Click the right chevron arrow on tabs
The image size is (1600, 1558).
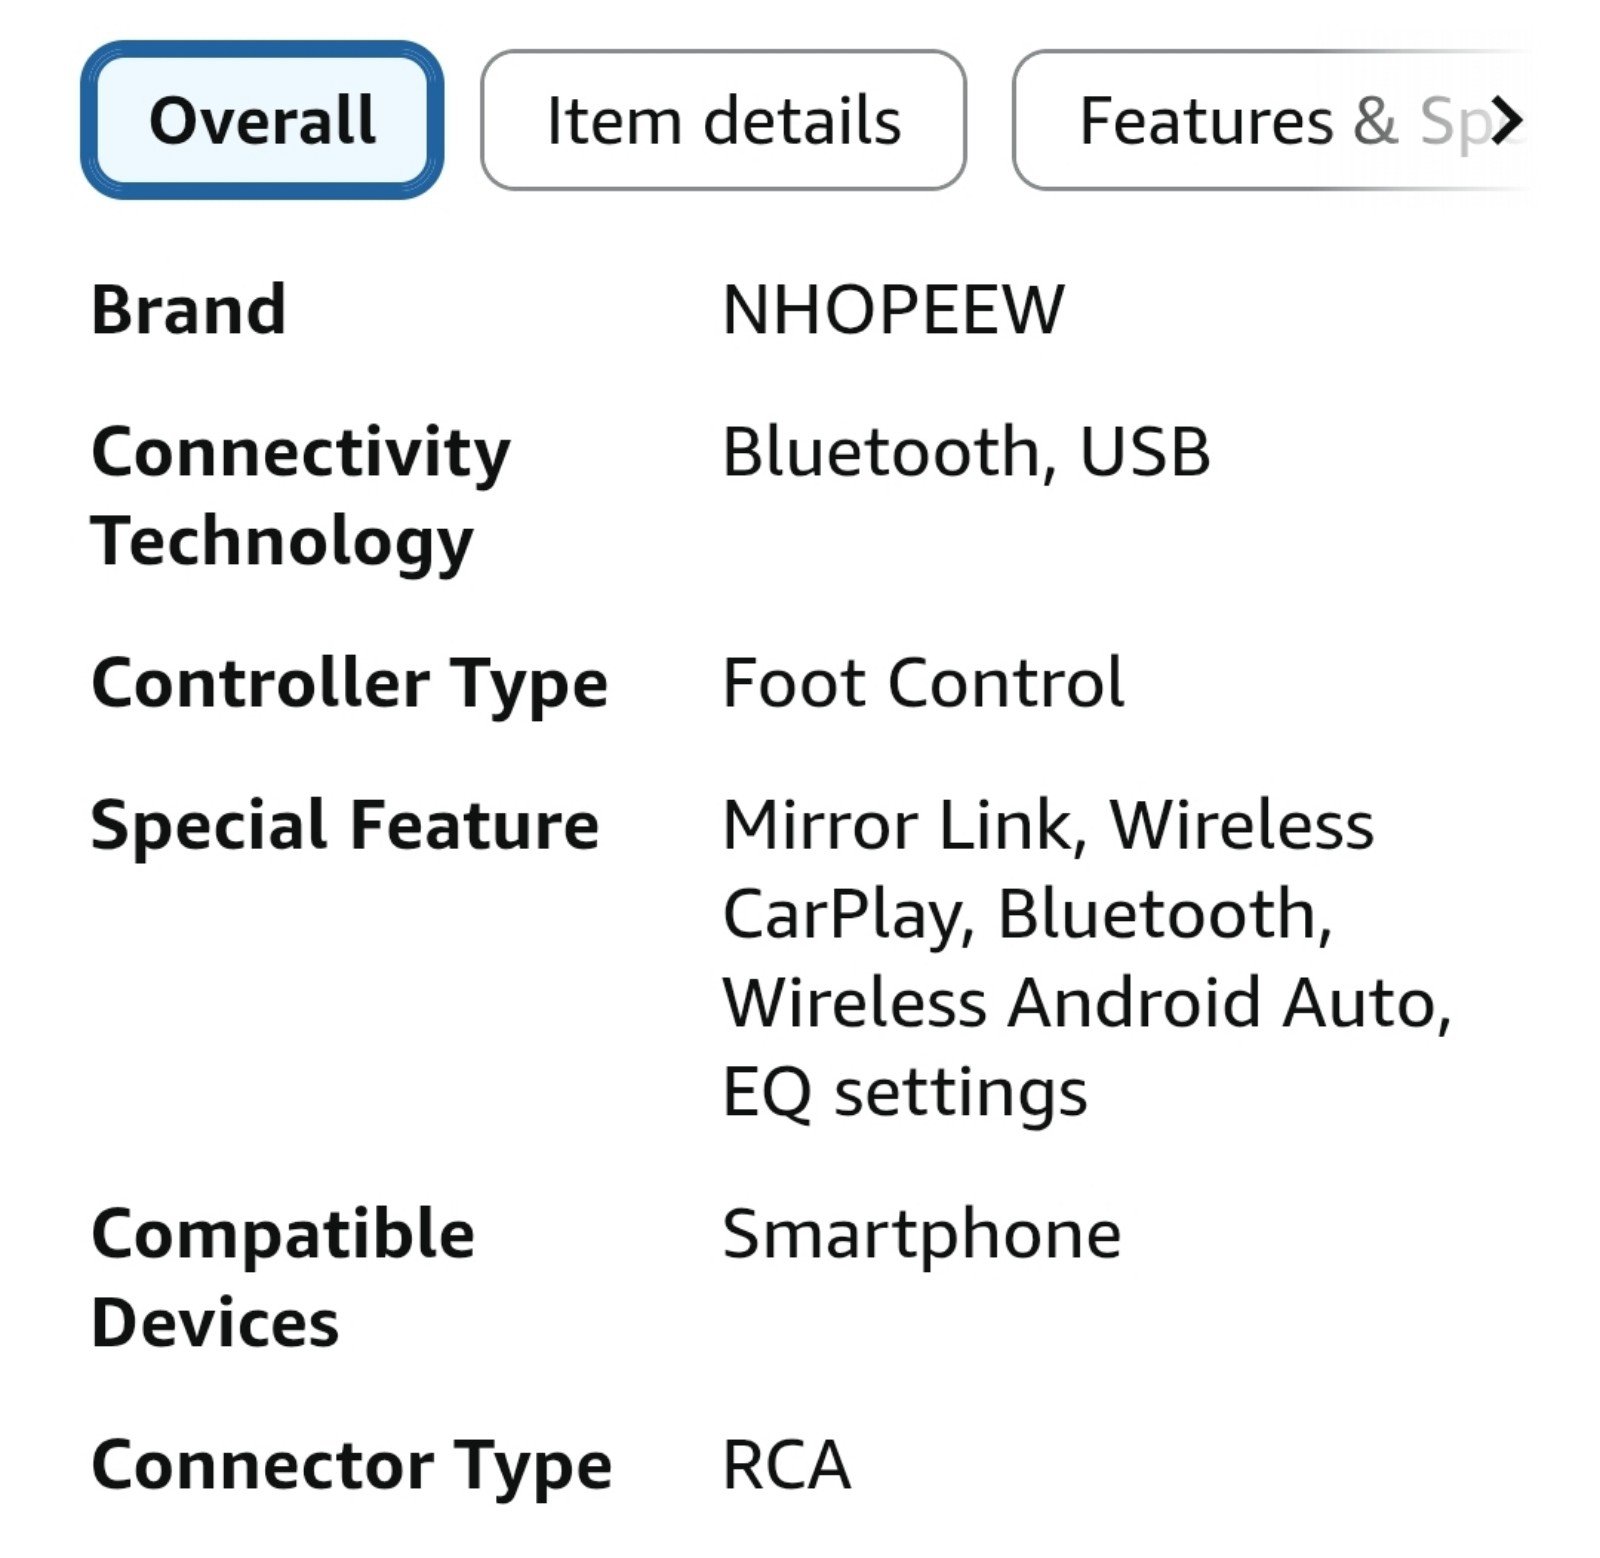coord(1505,121)
